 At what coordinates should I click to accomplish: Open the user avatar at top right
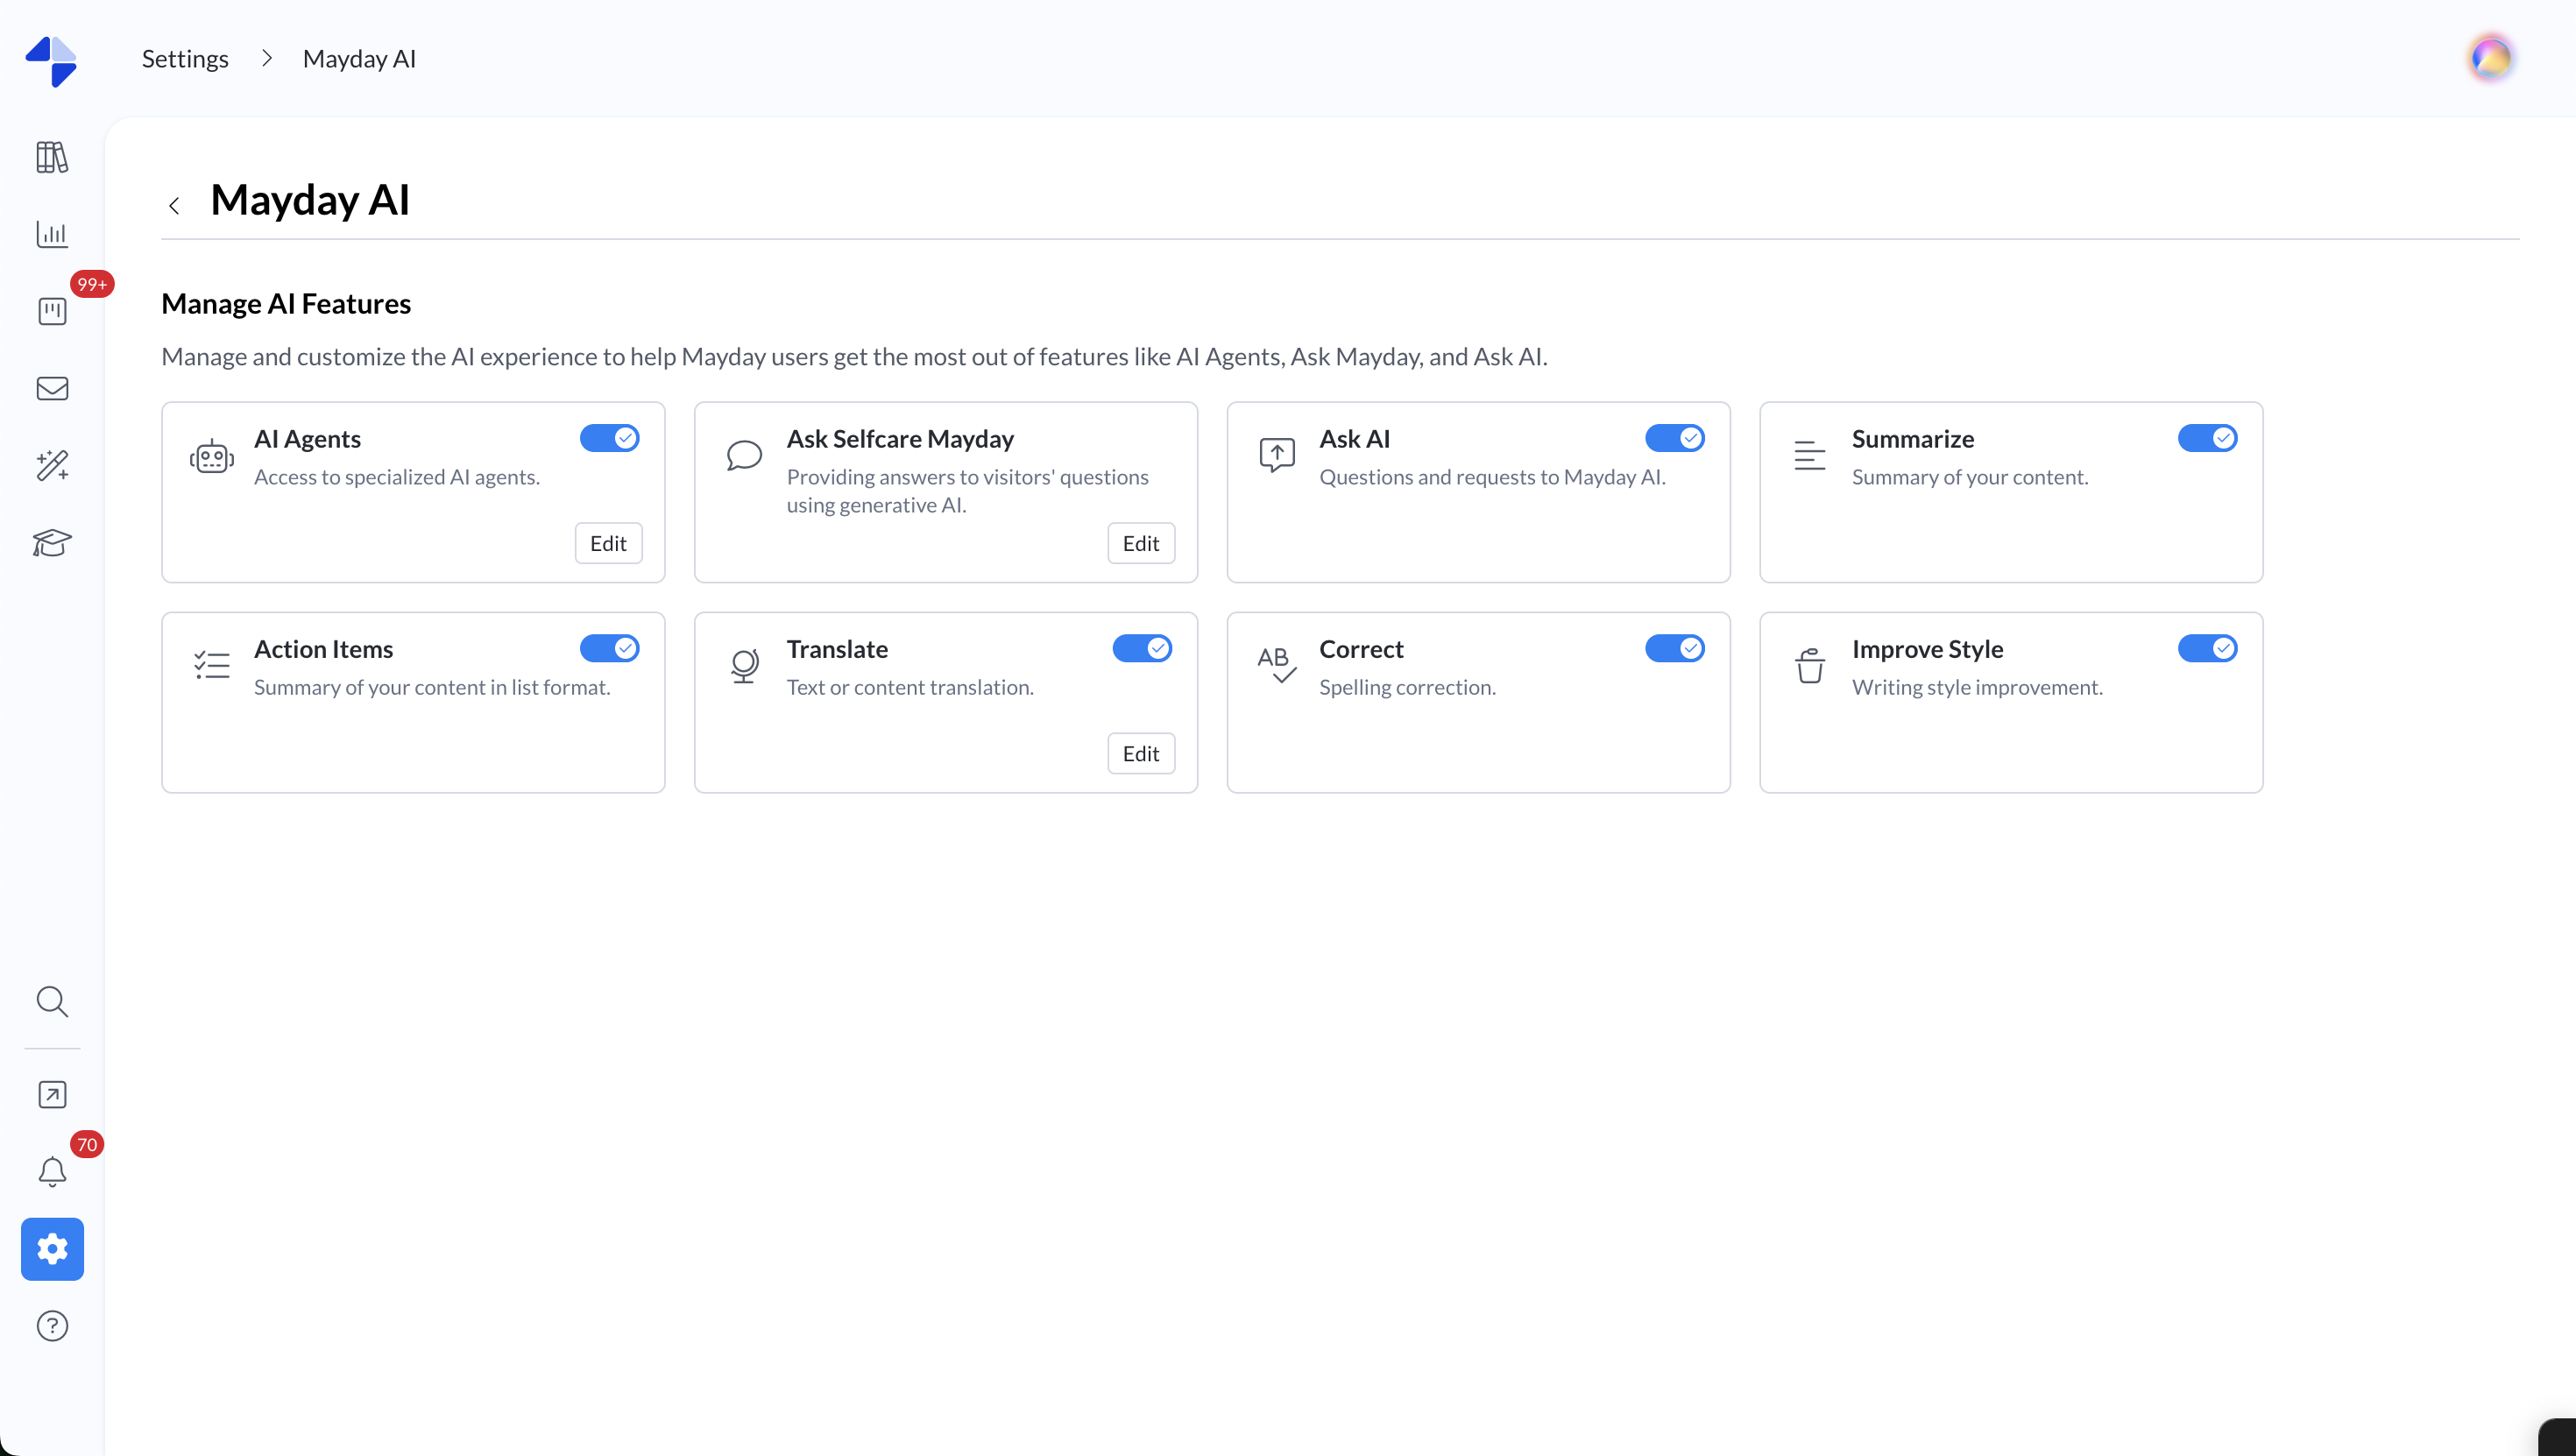(x=2490, y=58)
